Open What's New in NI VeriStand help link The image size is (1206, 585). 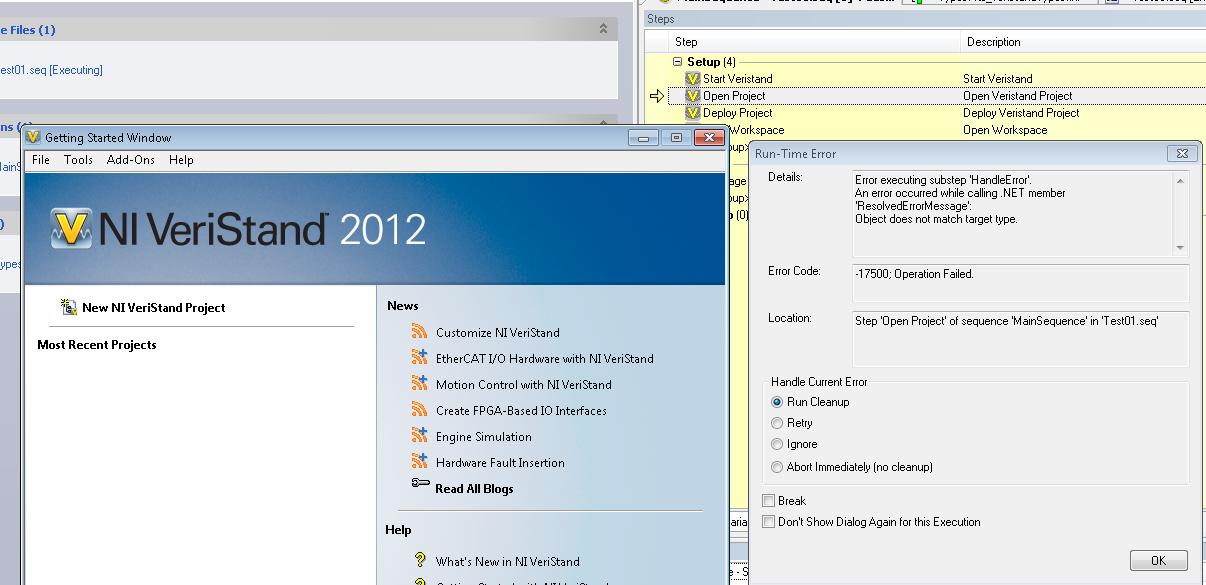[507, 562]
